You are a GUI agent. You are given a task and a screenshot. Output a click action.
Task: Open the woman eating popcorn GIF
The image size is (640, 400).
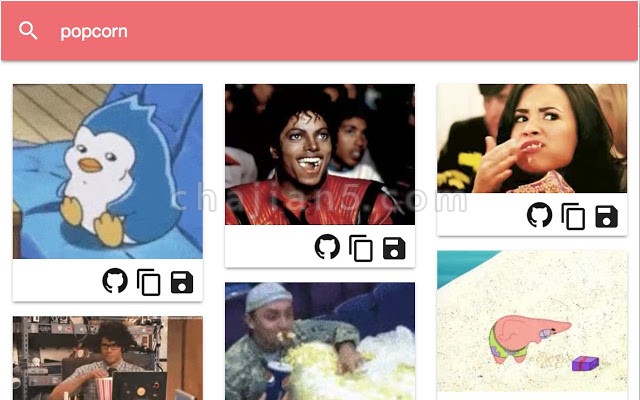click(x=532, y=138)
